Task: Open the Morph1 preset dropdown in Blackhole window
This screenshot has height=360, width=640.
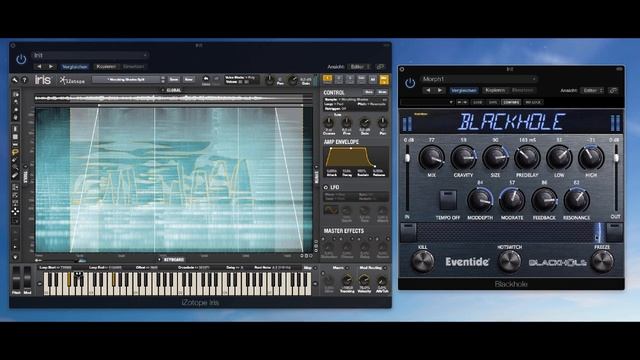Action: point(479,79)
